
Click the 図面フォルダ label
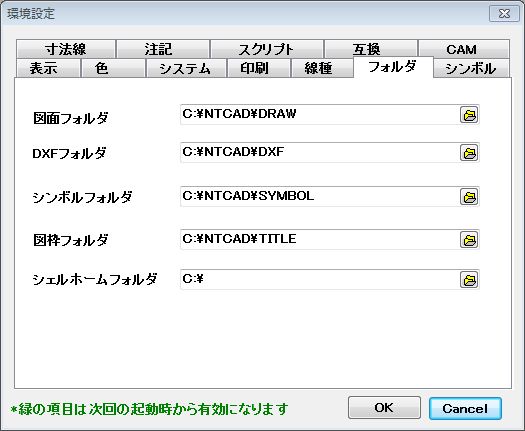(x=71, y=118)
